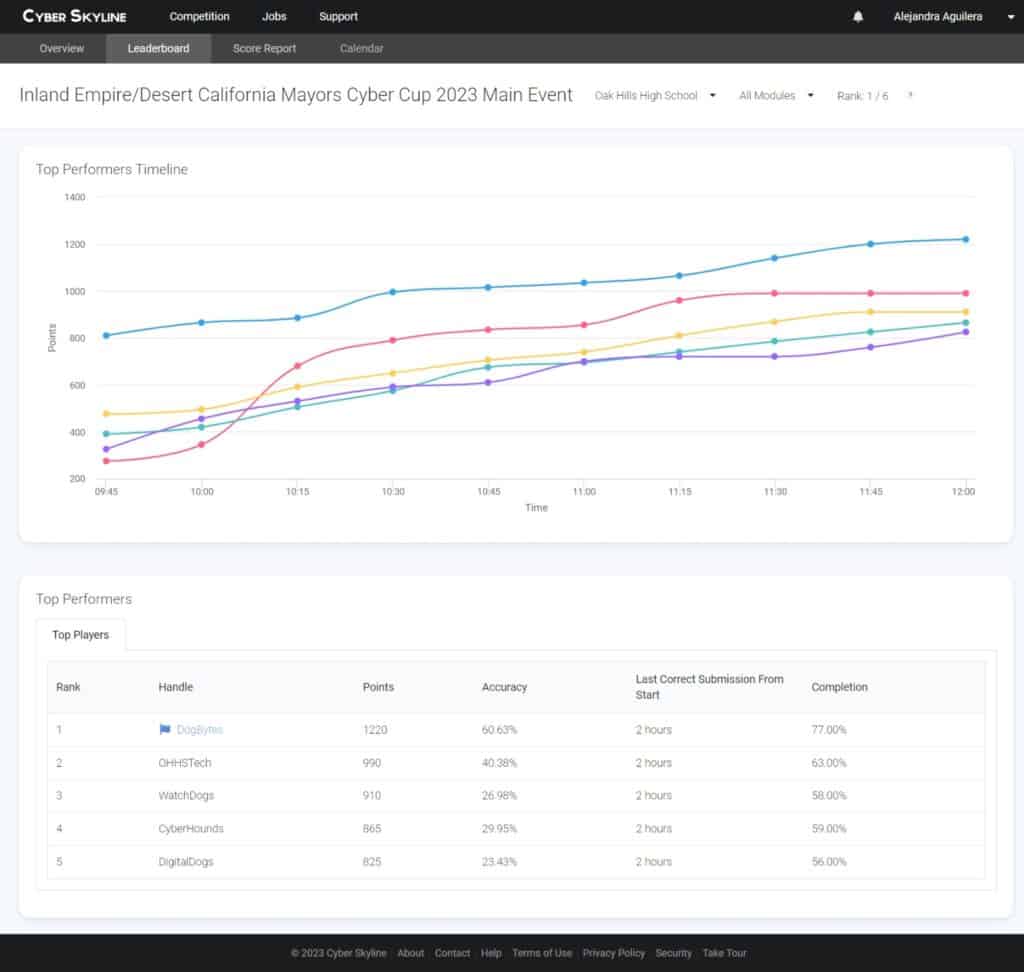Open the DogBytes handle link
Image resolution: width=1024 pixels, height=972 pixels.
pos(200,730)
